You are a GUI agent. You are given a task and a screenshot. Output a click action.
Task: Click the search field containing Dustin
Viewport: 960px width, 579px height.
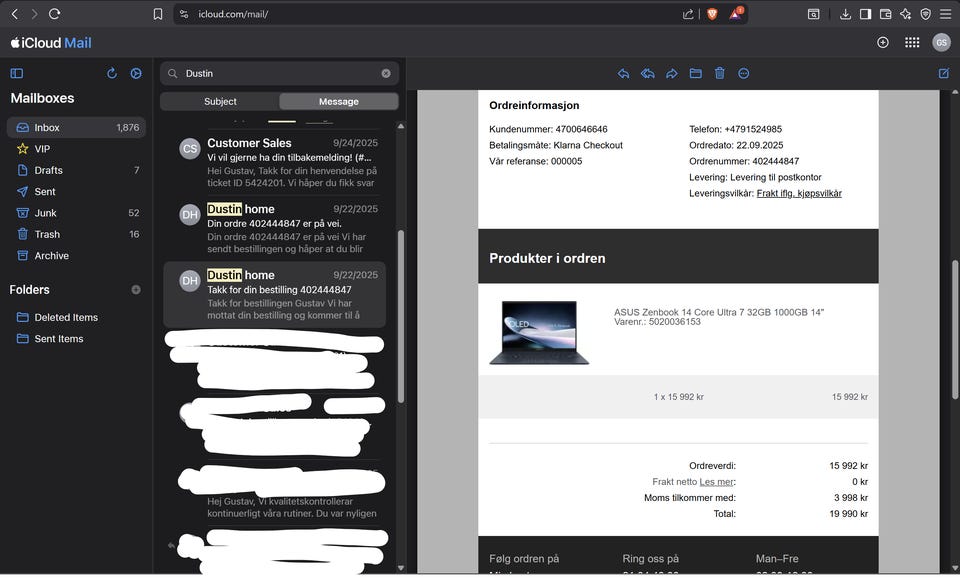click(280, 73)
